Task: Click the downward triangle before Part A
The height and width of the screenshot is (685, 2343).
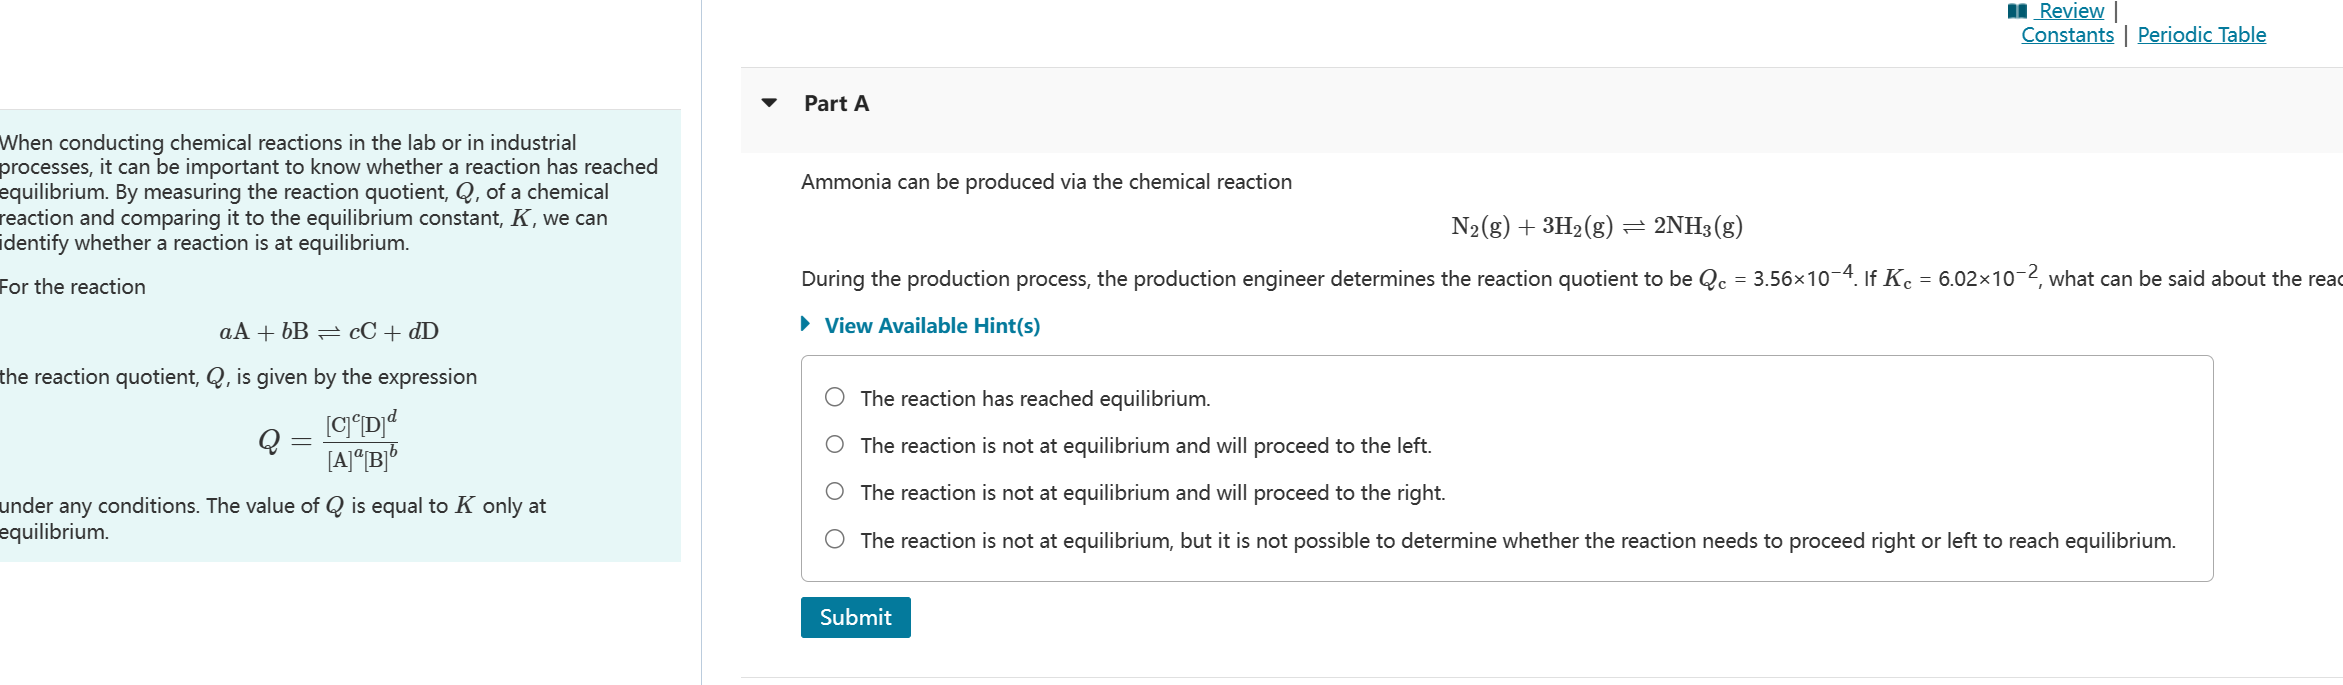Action: [x=768, y=102]
